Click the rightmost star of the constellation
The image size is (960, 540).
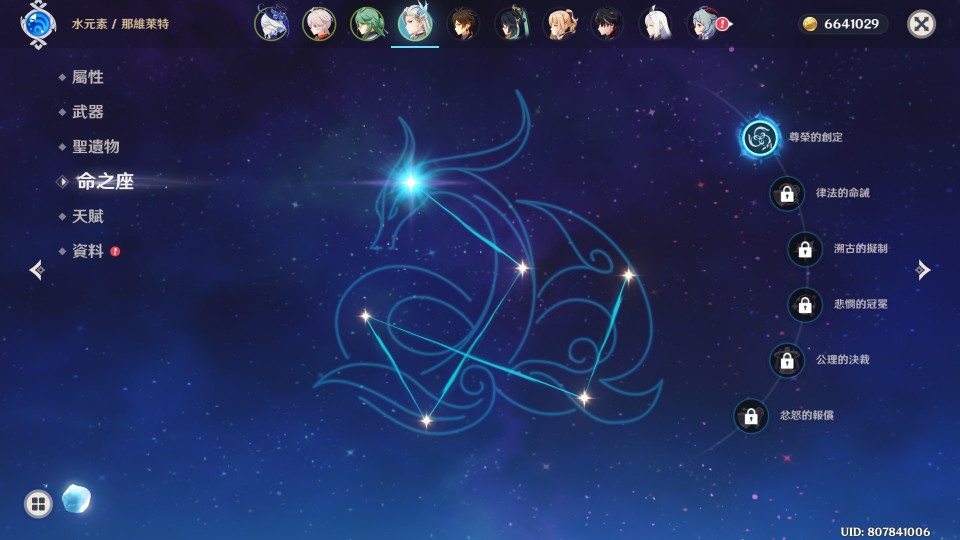click(x=628, y=276)
